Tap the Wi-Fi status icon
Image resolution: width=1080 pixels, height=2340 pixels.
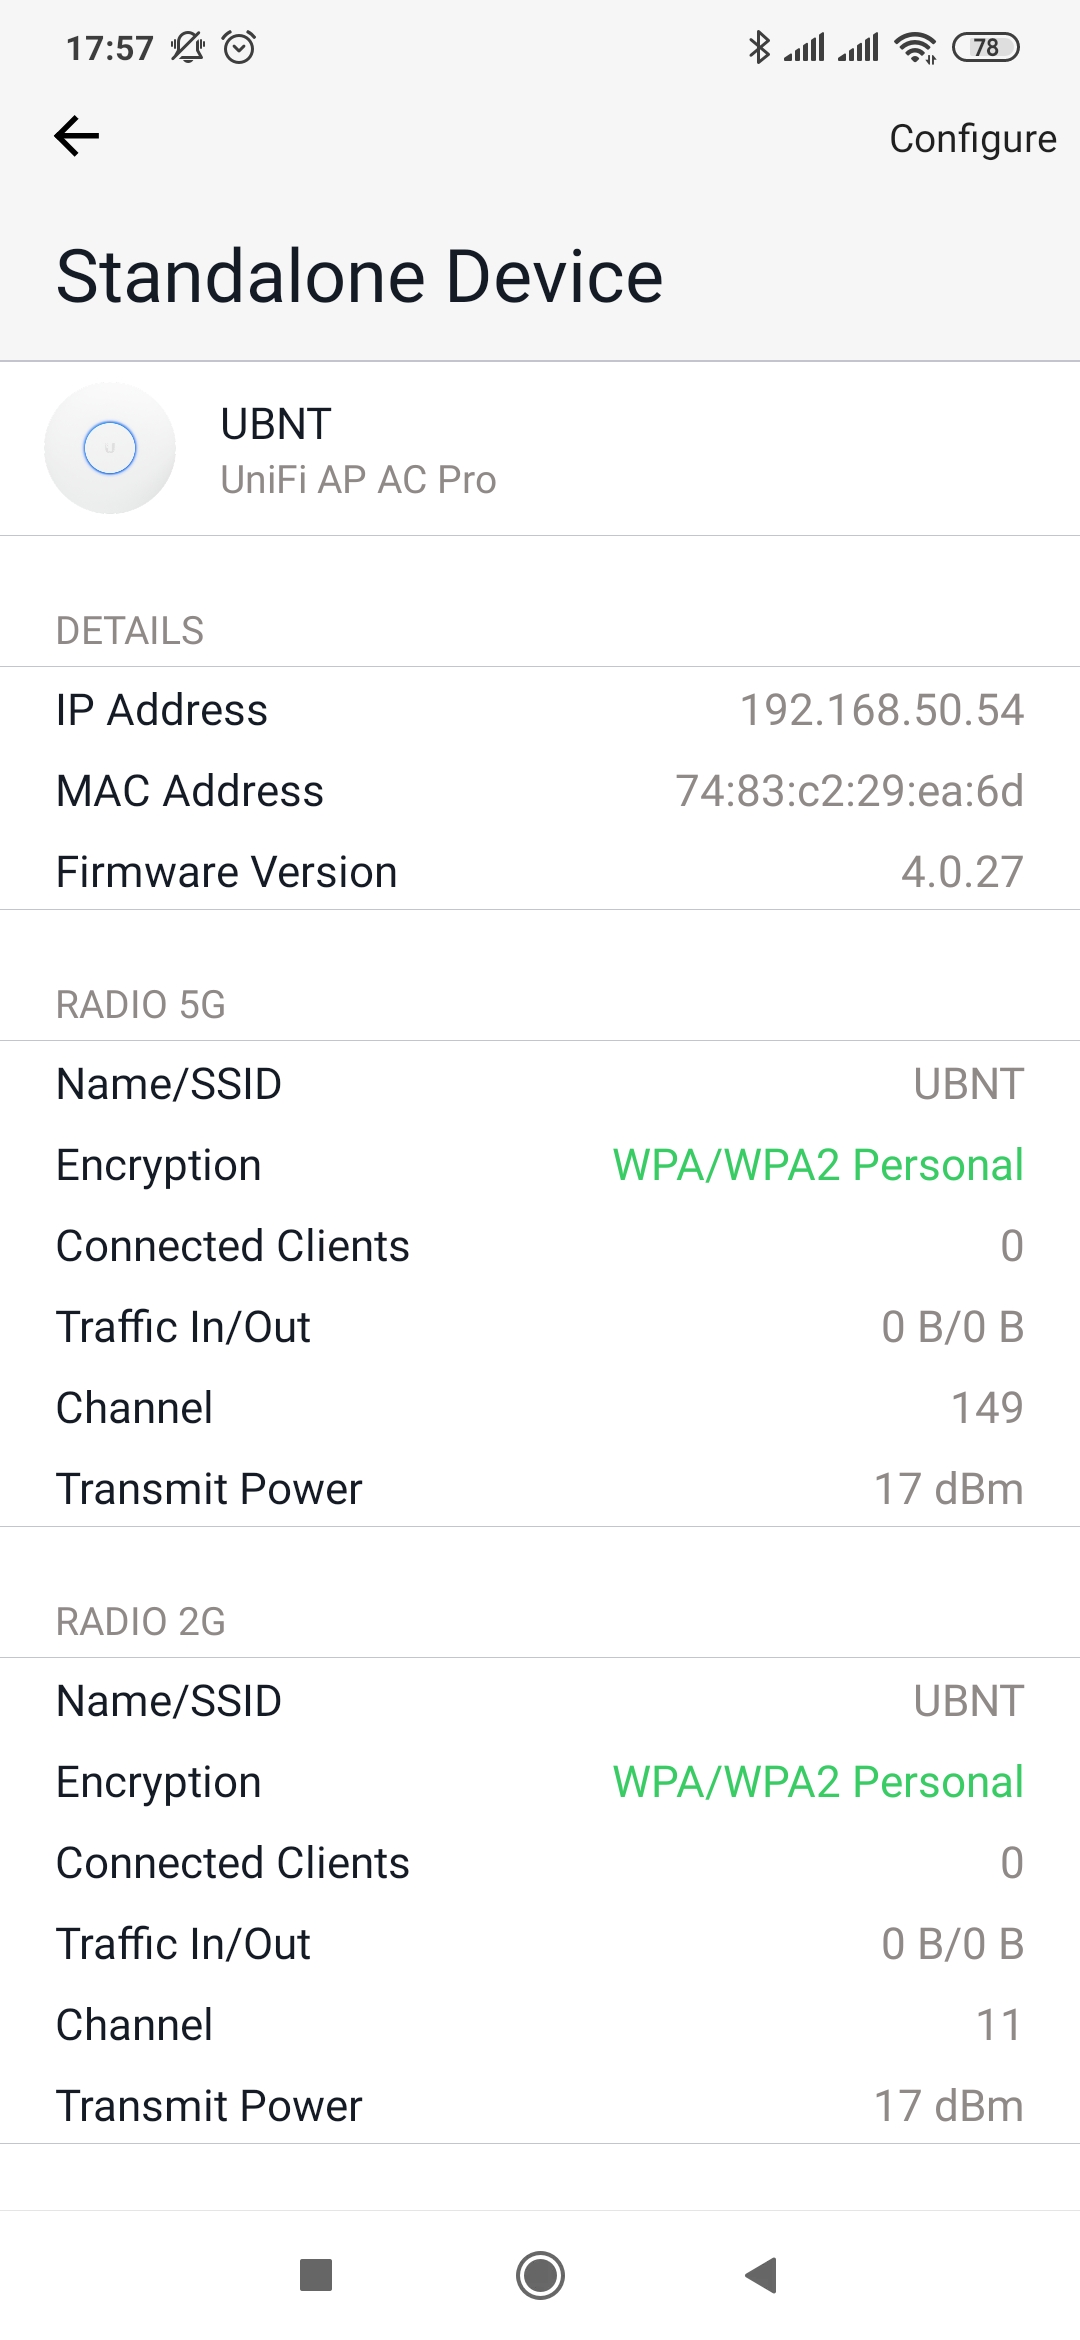915,47
